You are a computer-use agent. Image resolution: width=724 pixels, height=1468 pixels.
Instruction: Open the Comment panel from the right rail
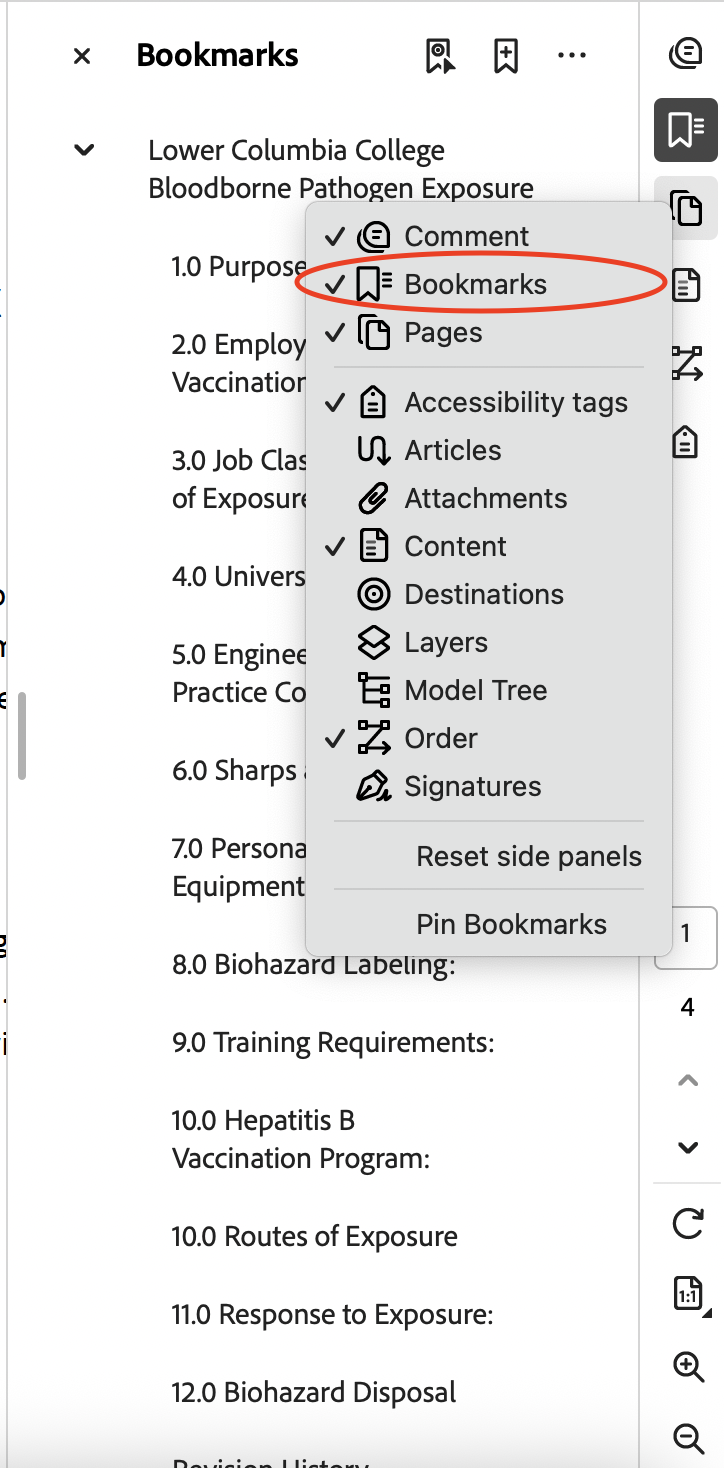685,54
